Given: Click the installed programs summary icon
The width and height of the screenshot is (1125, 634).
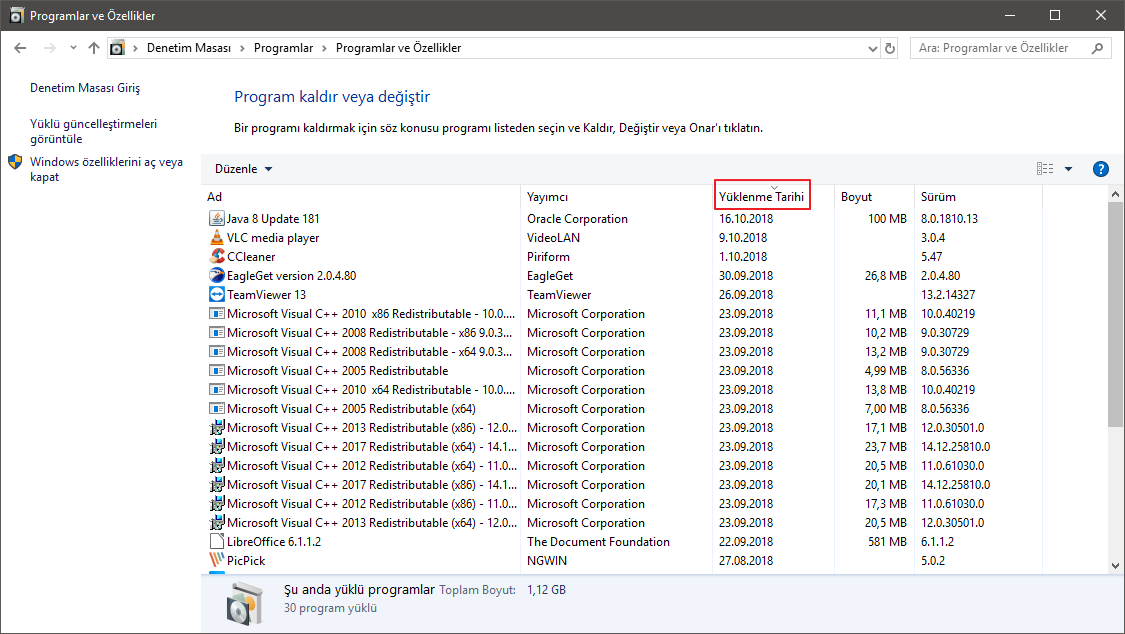Looking at the screenshot, I should tap(244, 602).
